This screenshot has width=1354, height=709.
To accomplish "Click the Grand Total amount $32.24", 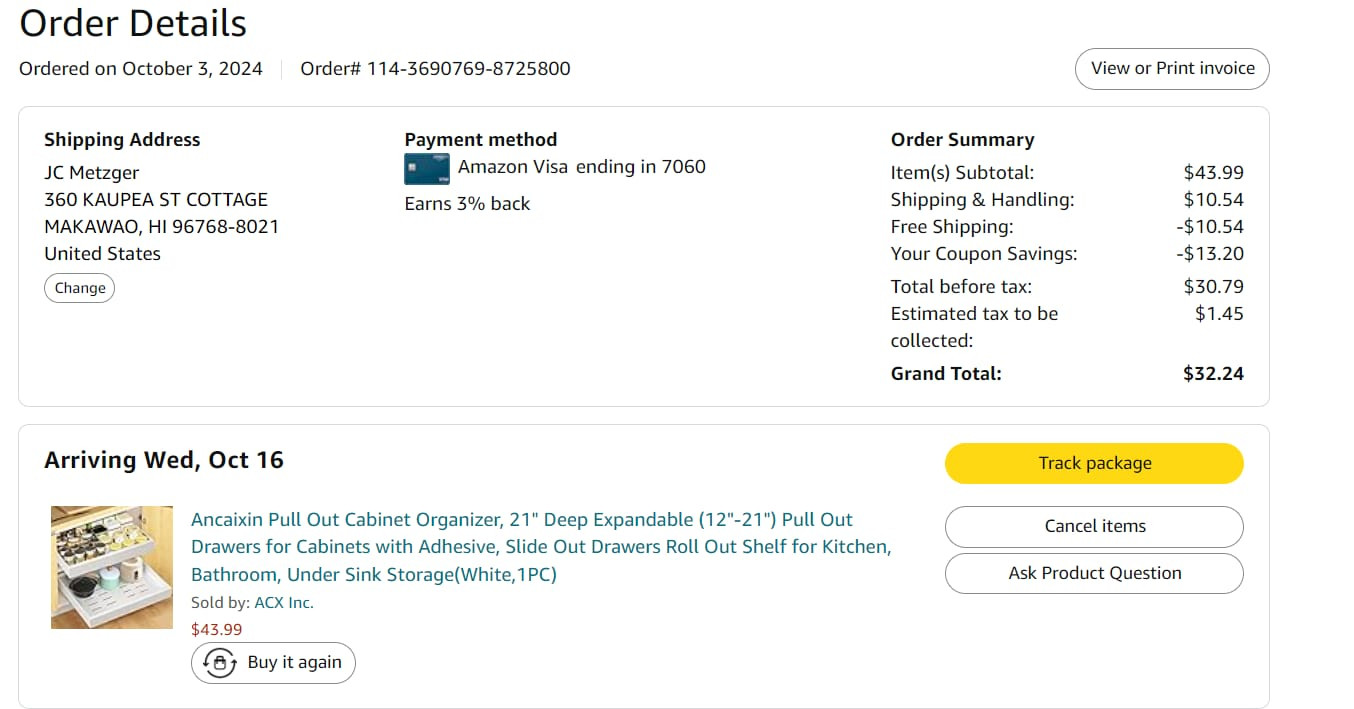I will pos(1213,374).
